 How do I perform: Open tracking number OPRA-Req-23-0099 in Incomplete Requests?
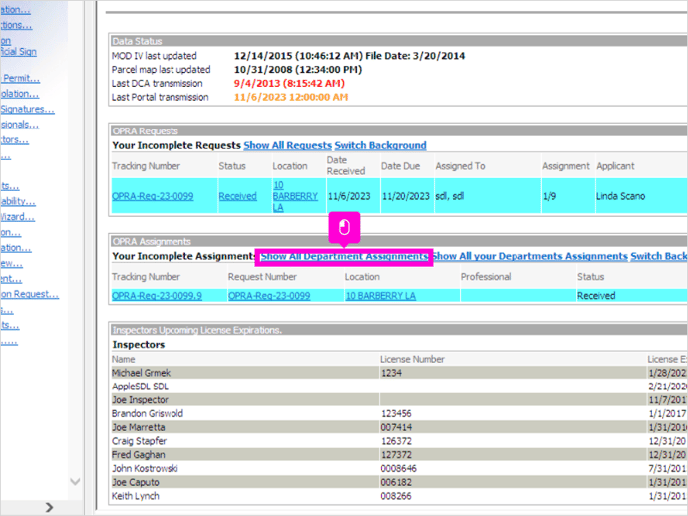coord(152,196)
